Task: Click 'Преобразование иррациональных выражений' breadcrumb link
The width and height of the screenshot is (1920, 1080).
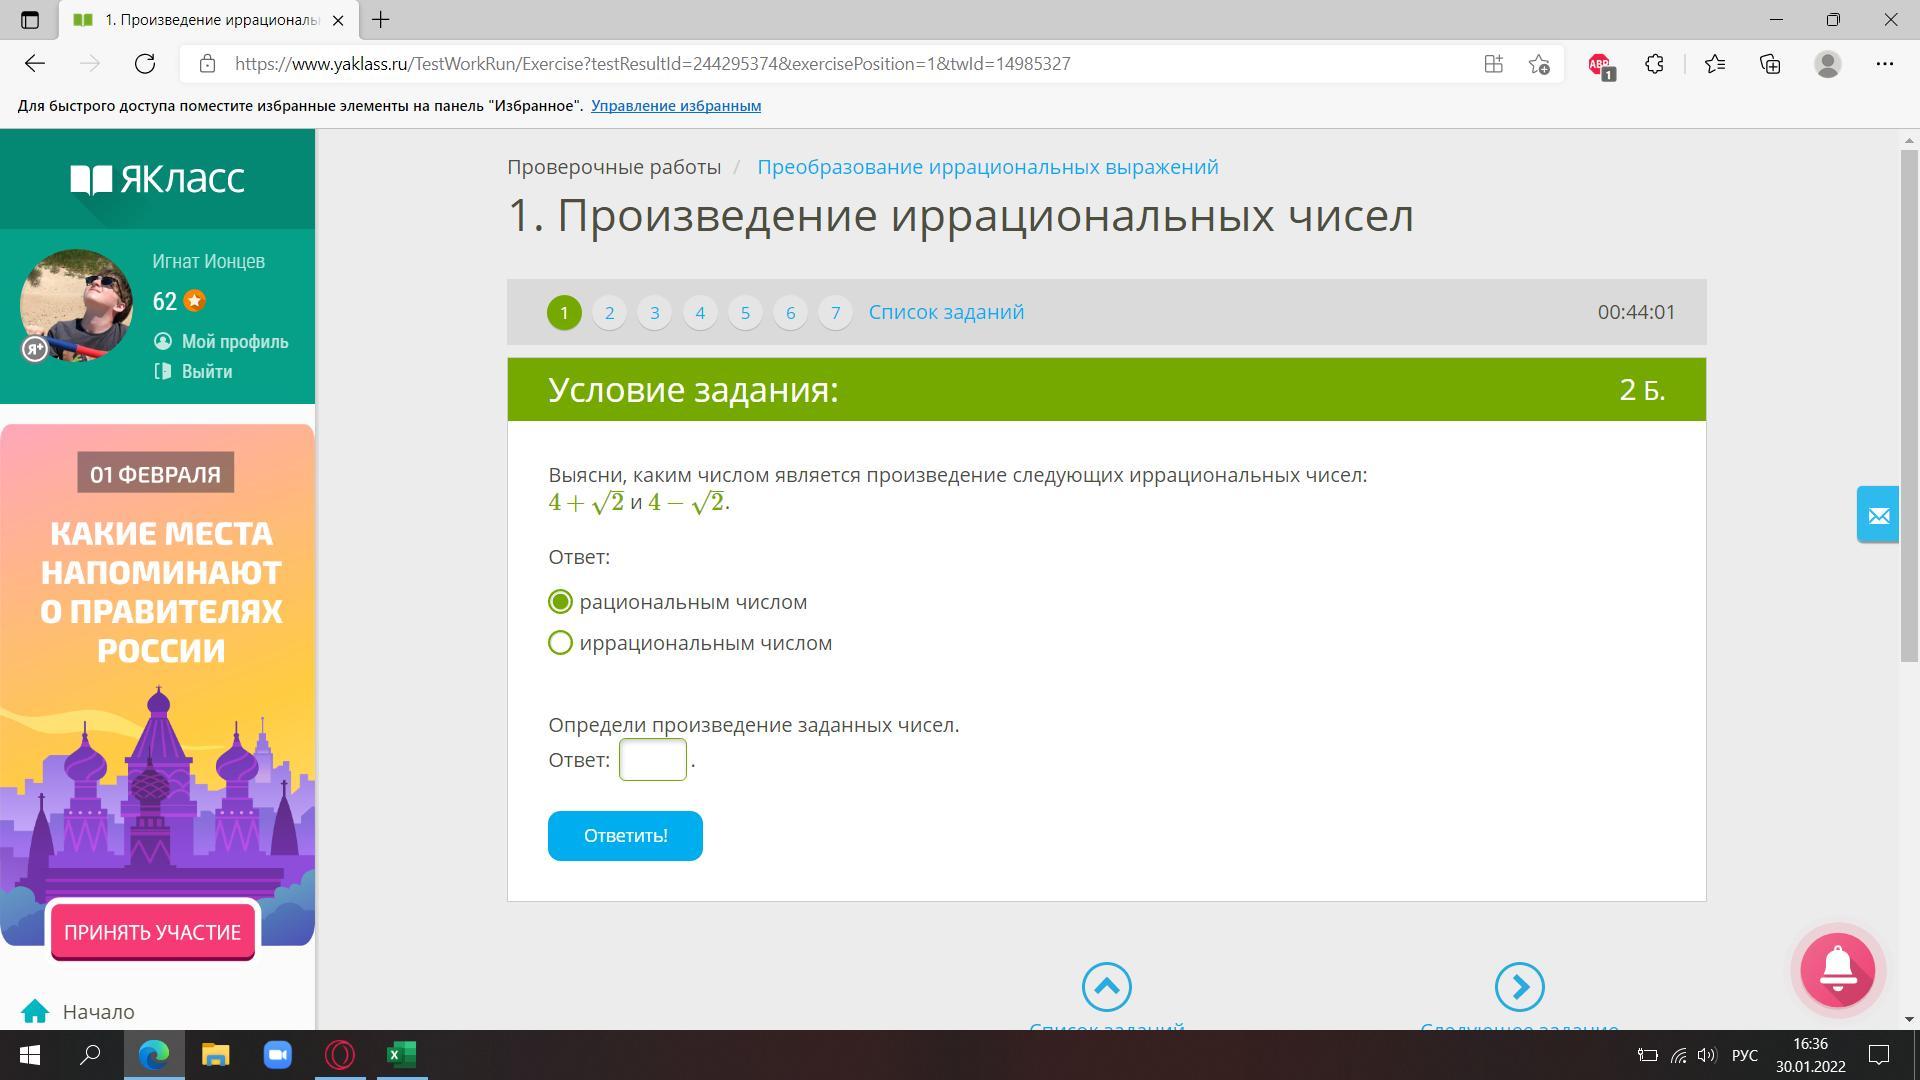Action: (987, 167)
